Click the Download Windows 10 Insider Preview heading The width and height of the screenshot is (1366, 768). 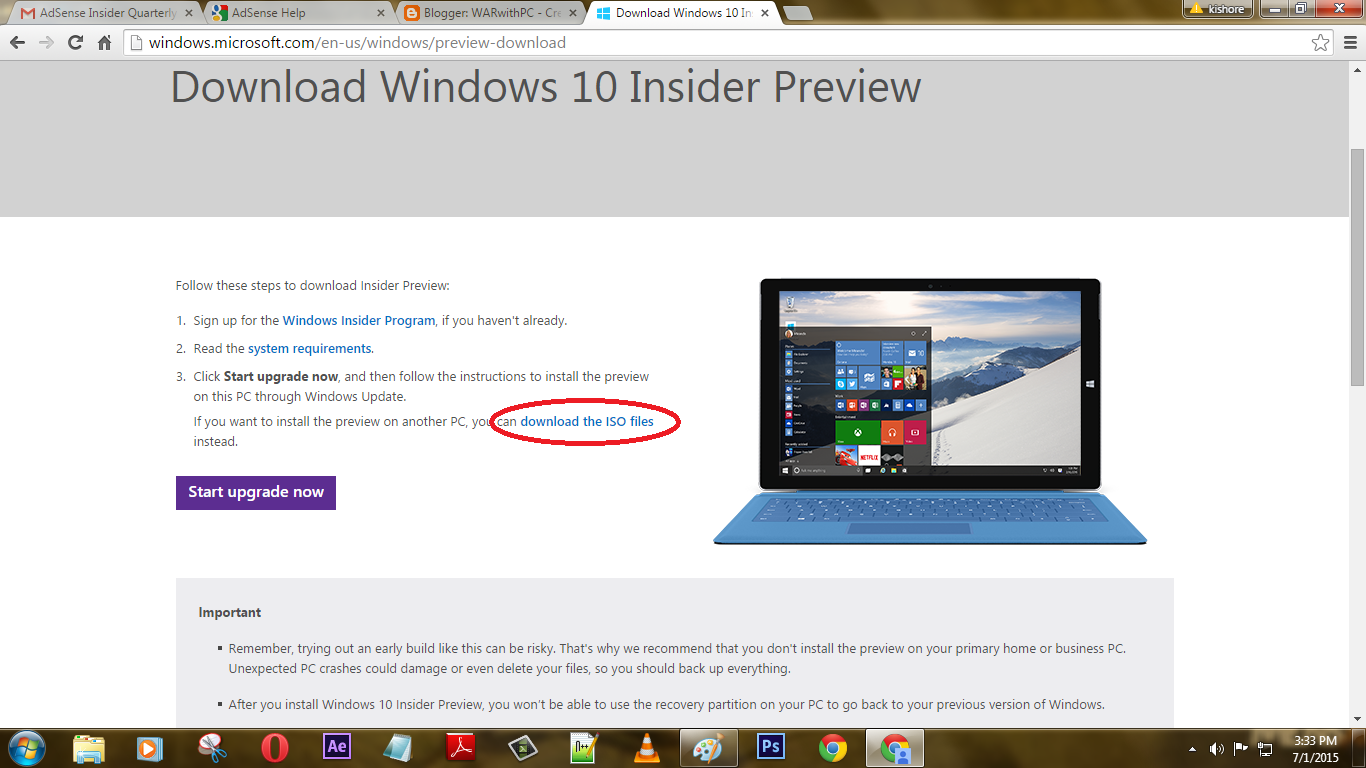546,87
